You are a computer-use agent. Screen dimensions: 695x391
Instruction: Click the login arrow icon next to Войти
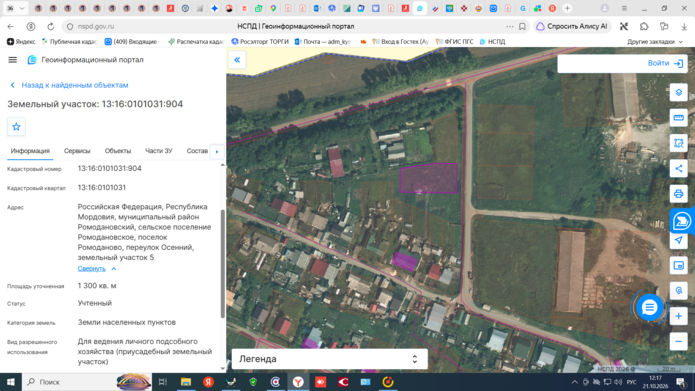pos(678,64)
